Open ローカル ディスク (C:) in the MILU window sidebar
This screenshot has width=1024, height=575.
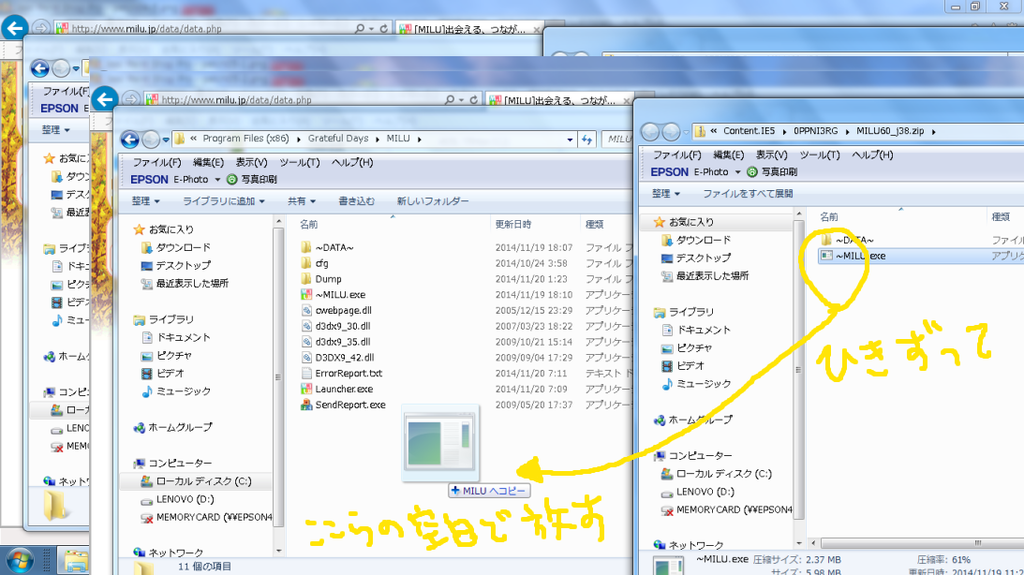click(x=196, y=481)
